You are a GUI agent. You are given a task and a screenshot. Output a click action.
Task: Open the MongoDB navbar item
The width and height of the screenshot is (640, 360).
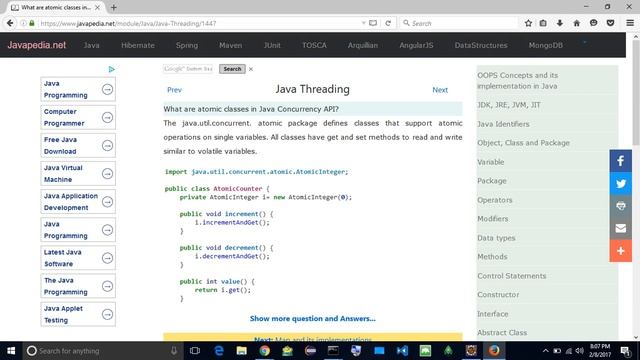(x=546, y=45)
